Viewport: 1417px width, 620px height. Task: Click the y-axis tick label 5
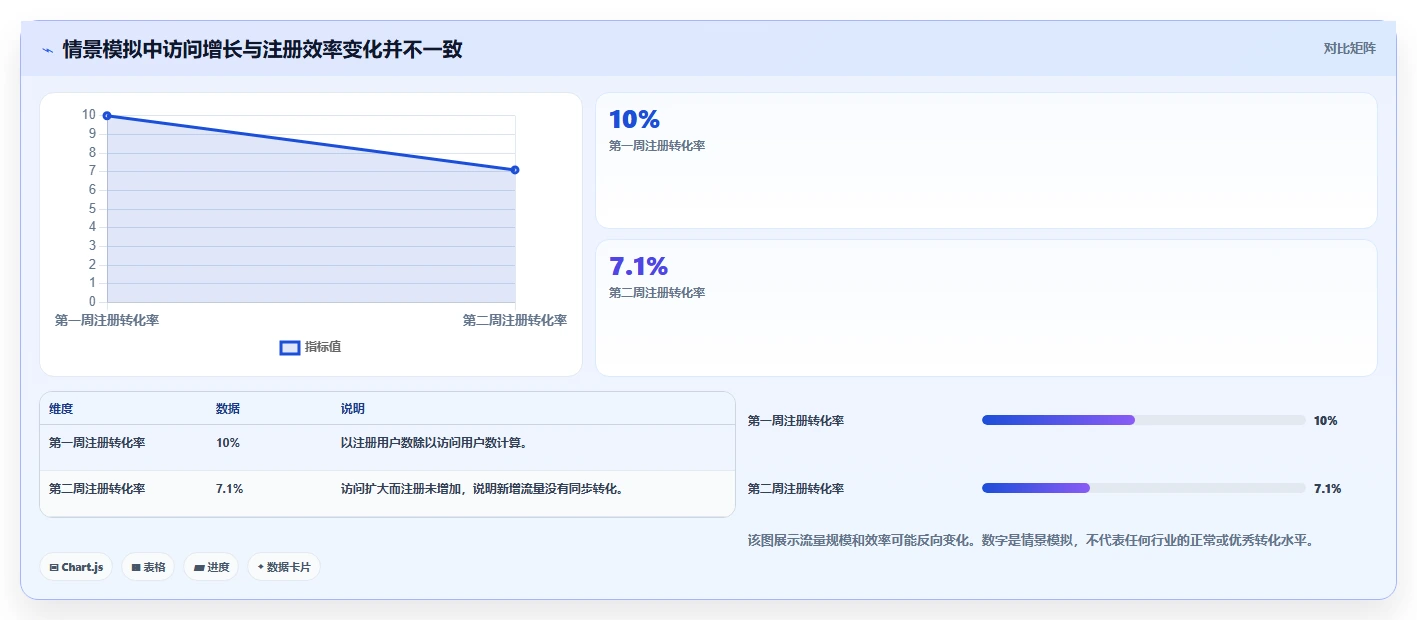click(92, 208)
